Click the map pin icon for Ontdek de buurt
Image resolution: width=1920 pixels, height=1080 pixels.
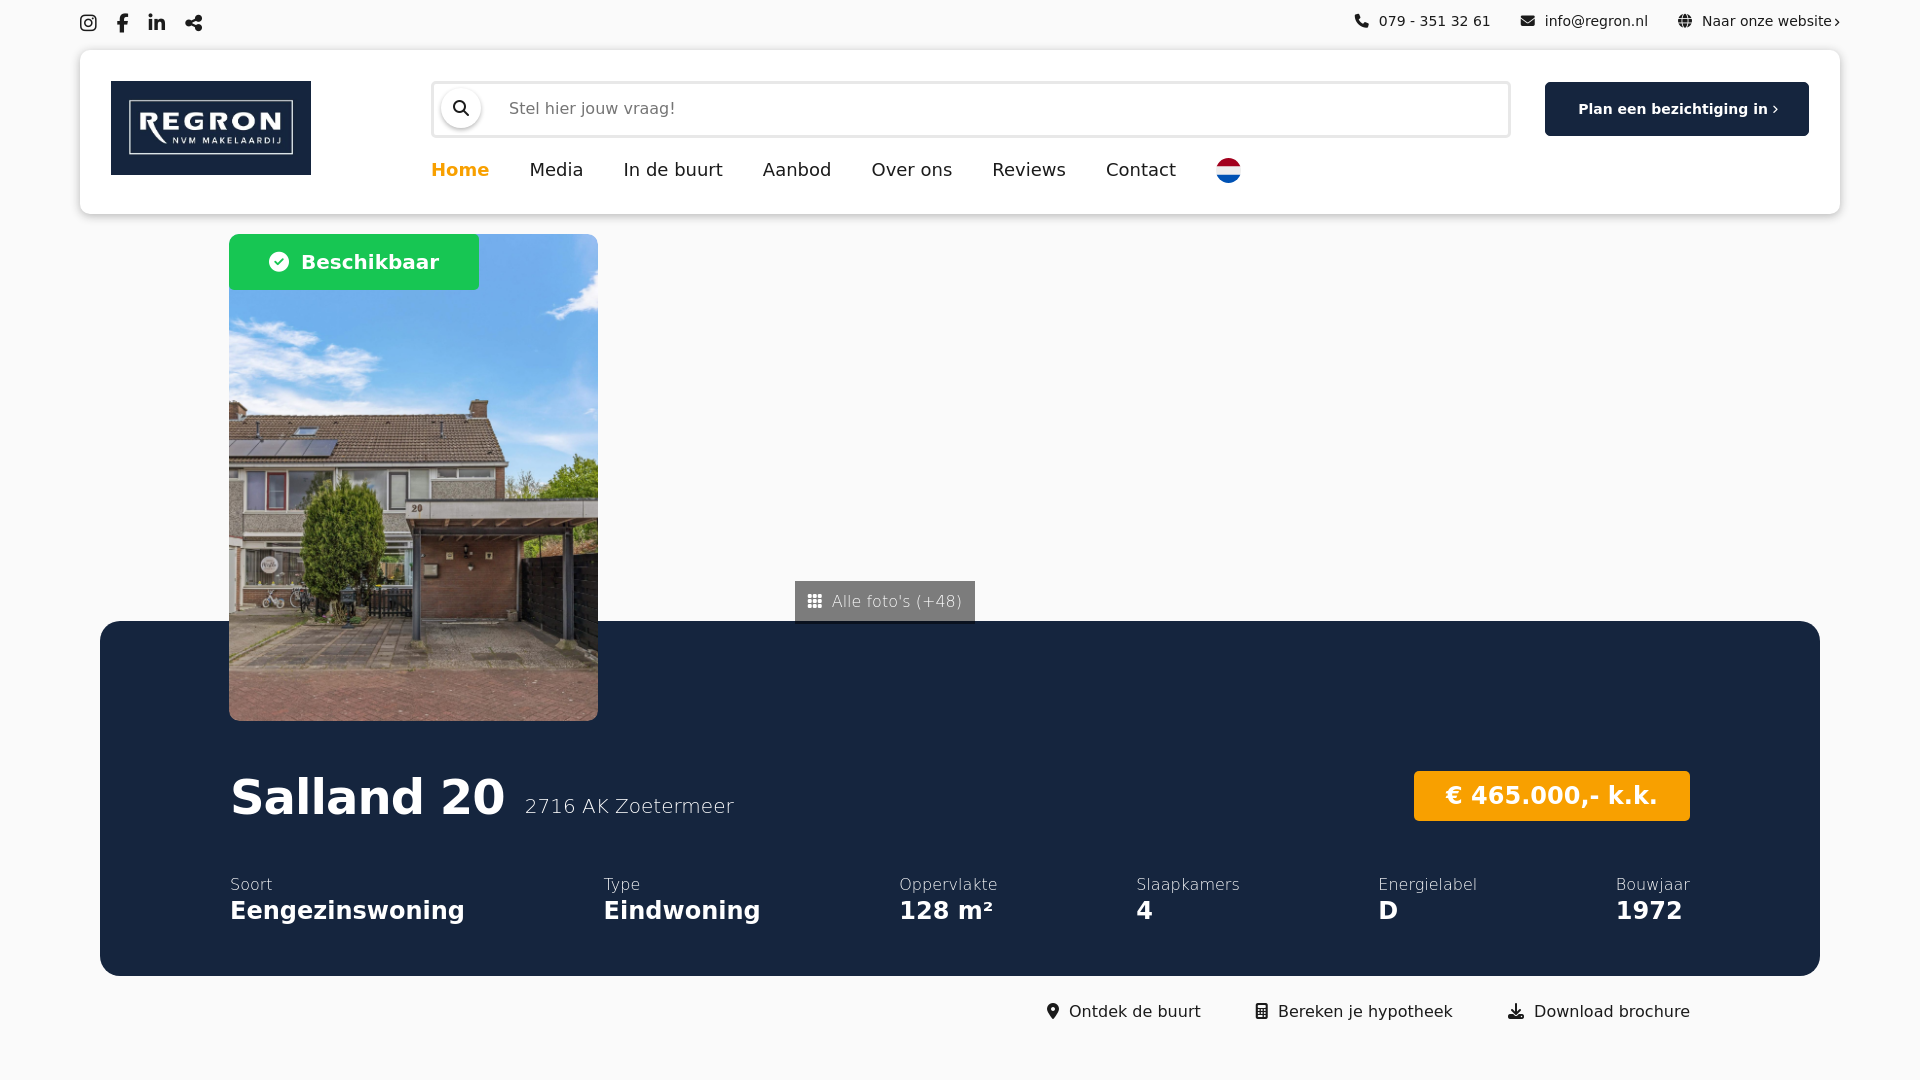[1052, 1011]
